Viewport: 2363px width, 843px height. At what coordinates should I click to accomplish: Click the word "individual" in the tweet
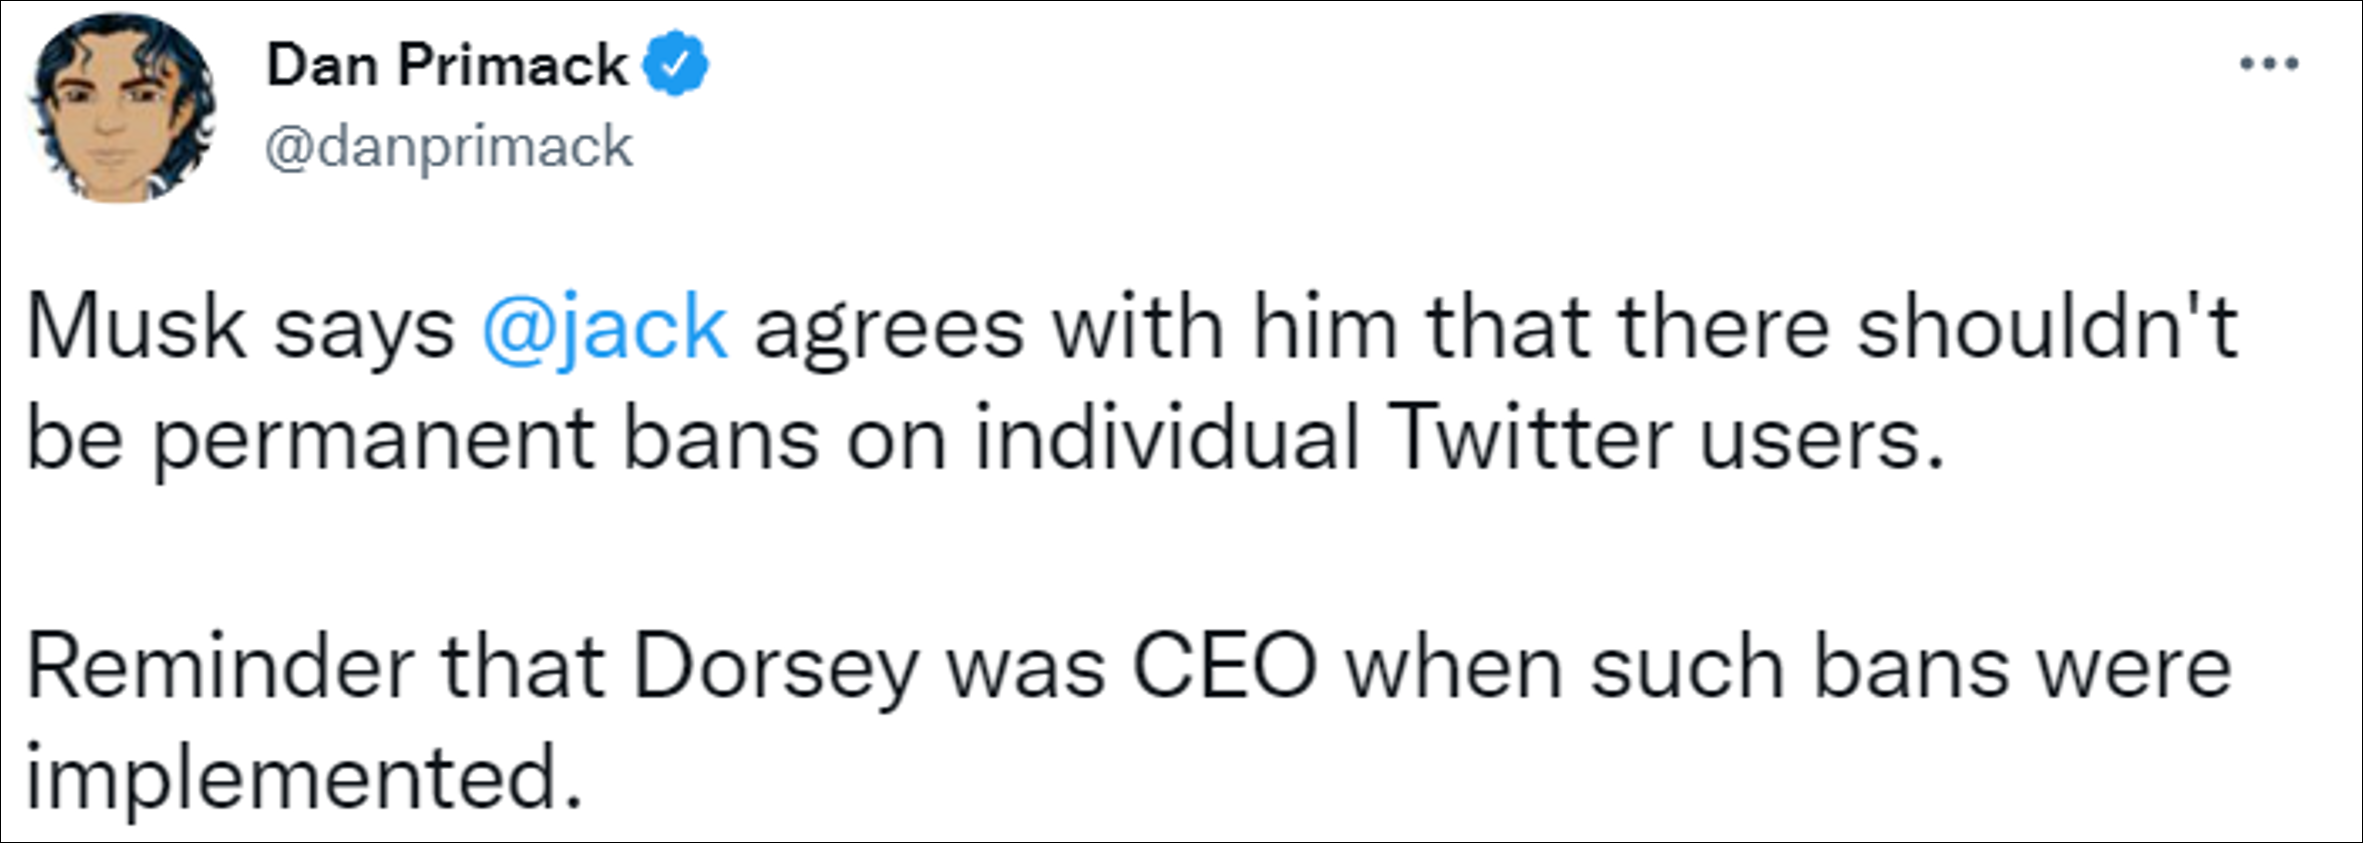1167,438
